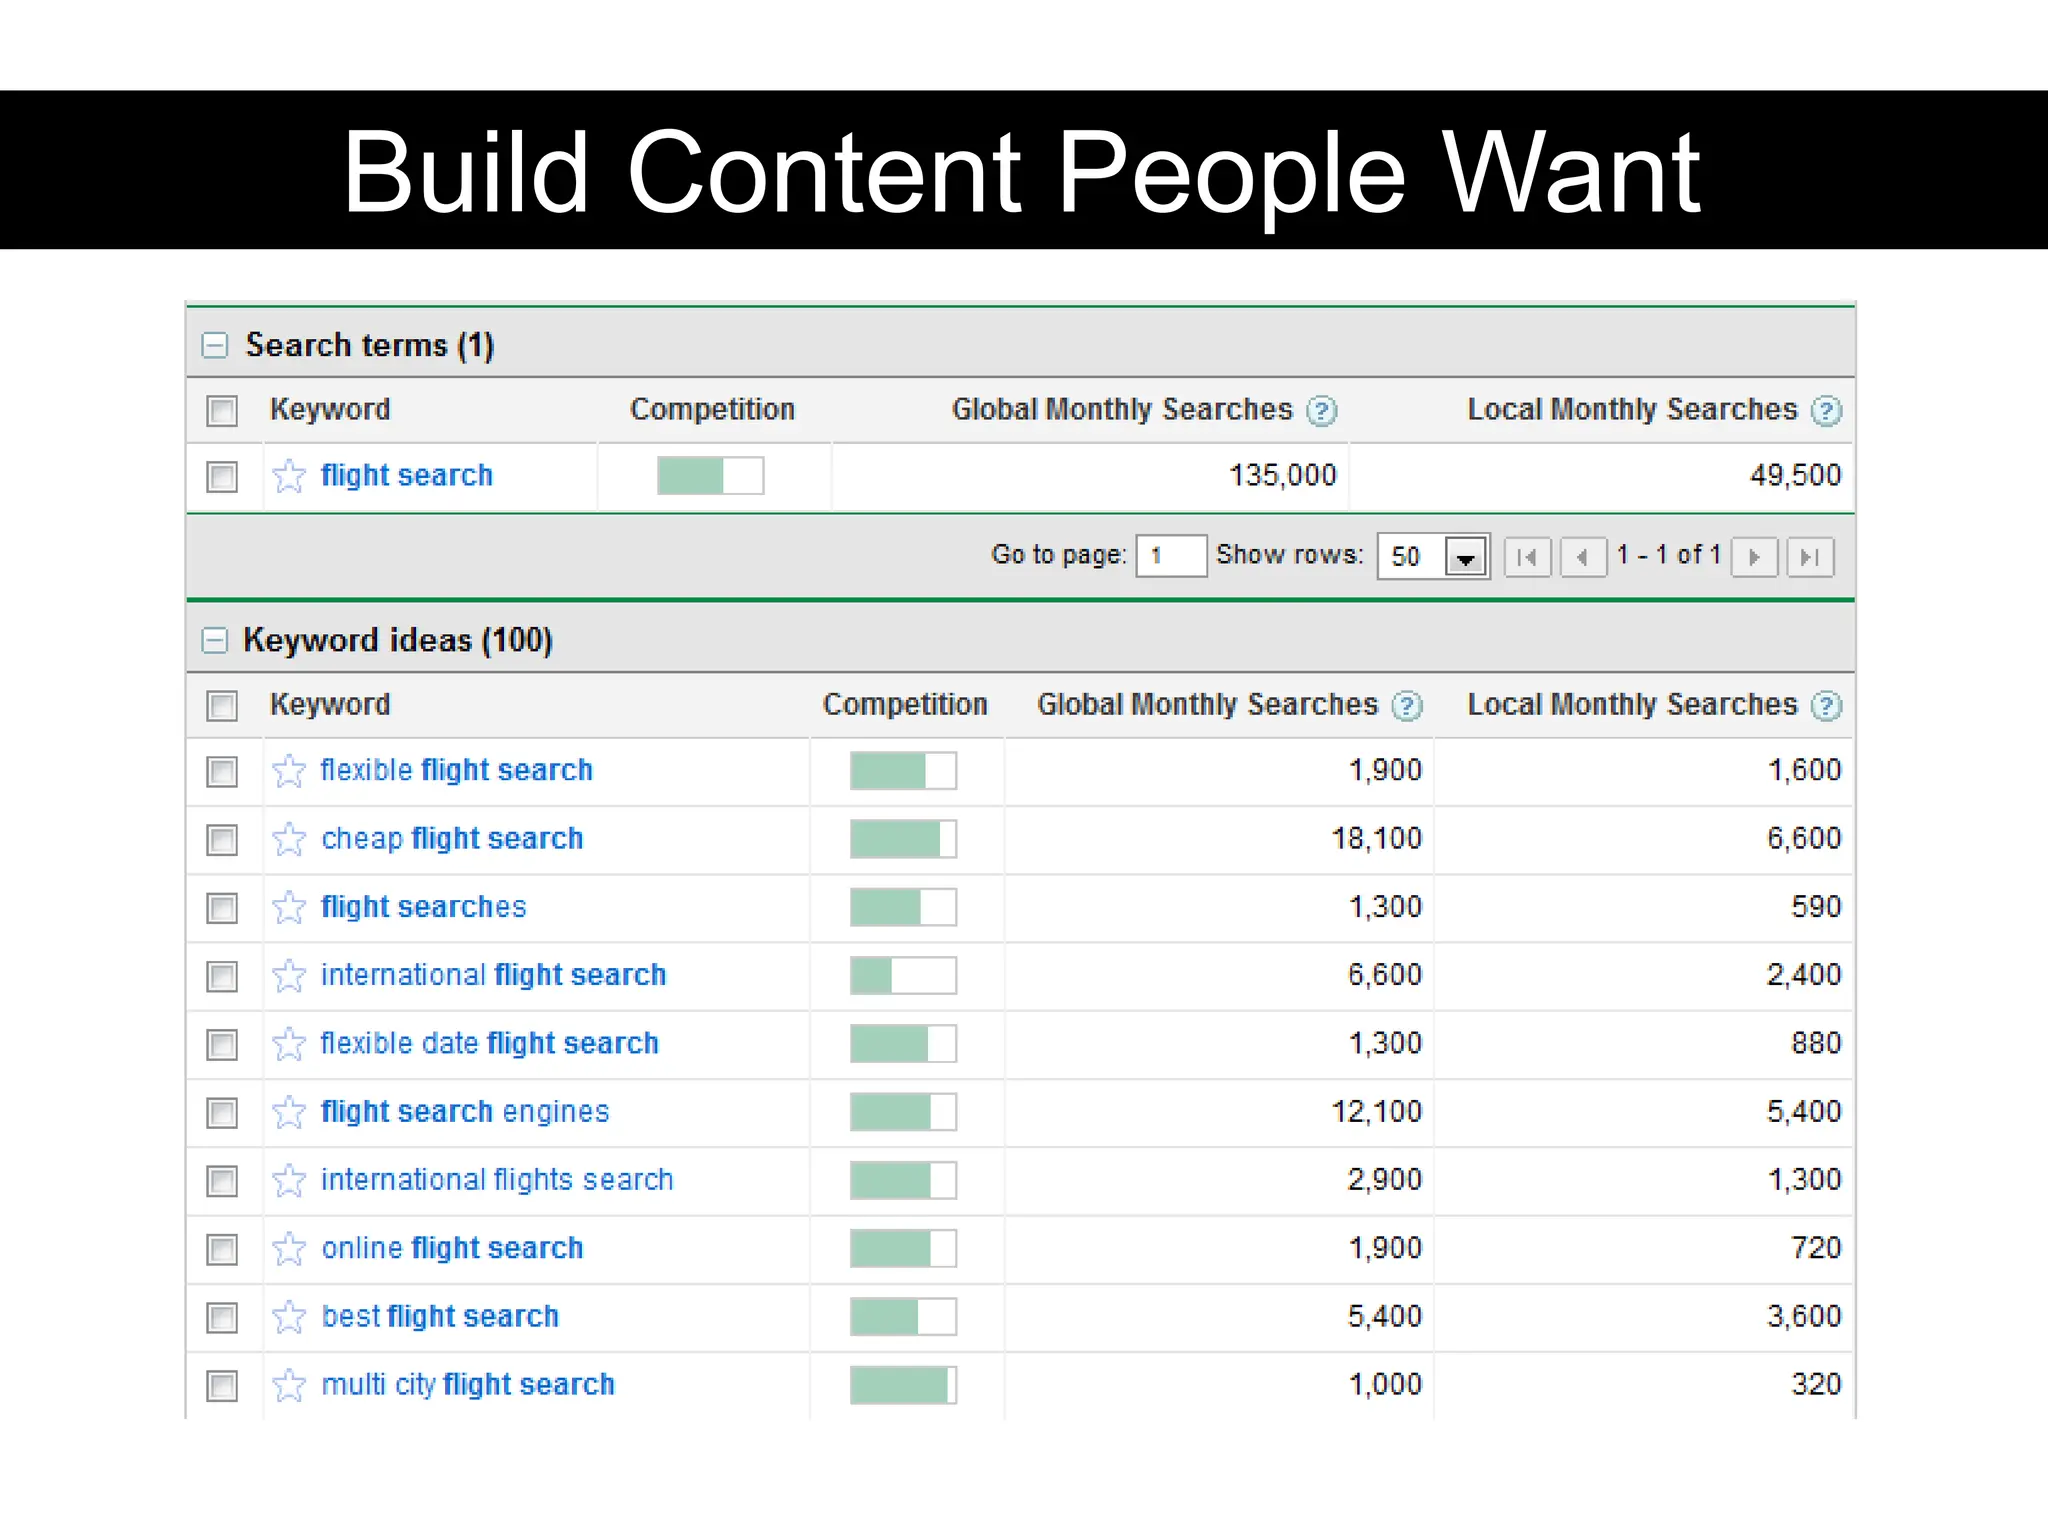Open help for Global Monthly Searches in Search terms
This screenshot has height=1536, width=2048.
point(1322,411)
